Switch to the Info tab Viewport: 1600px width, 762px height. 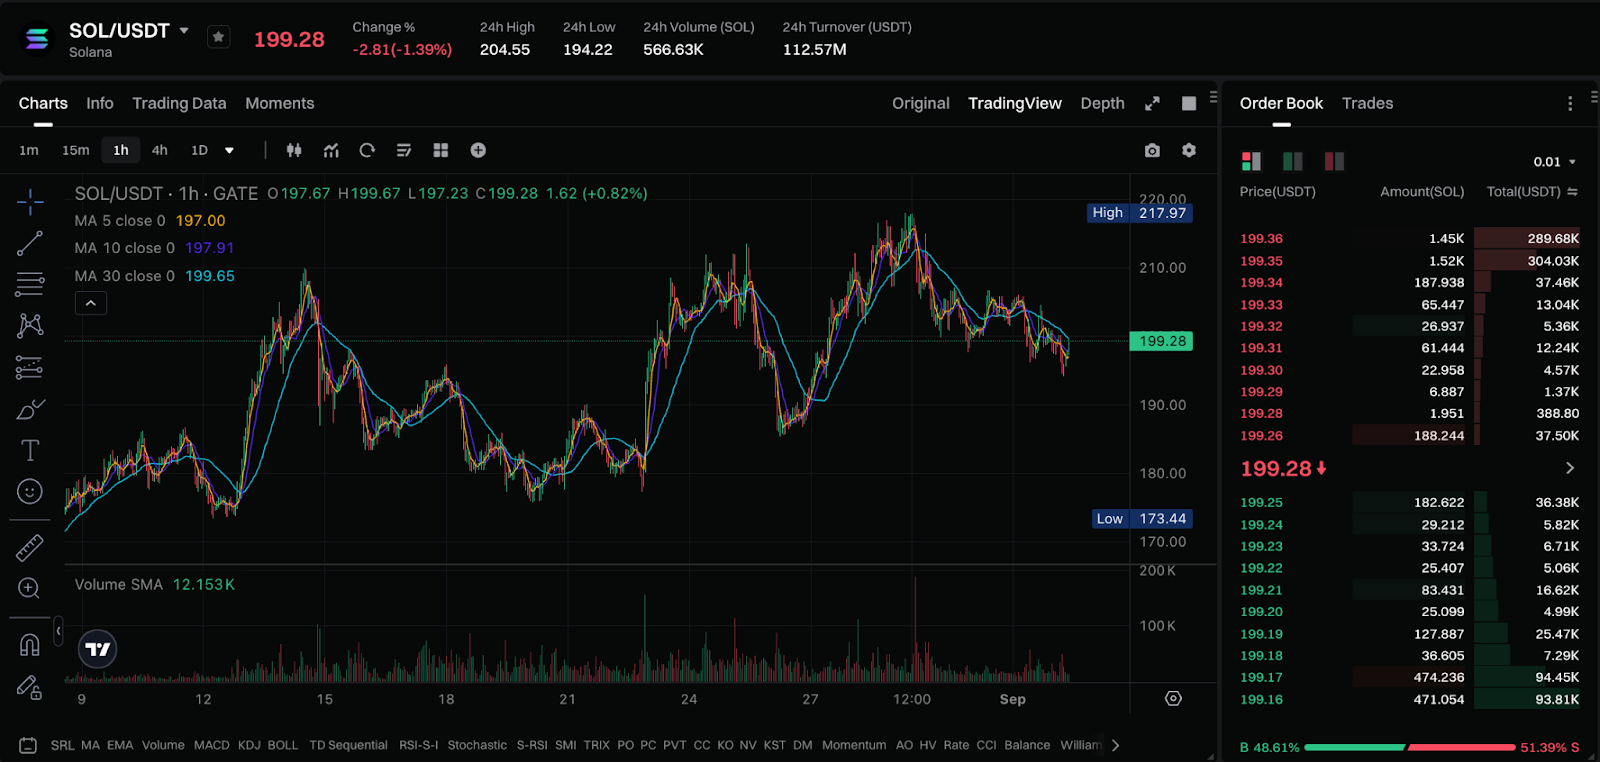pyautogui.click(x=100, y=103)
